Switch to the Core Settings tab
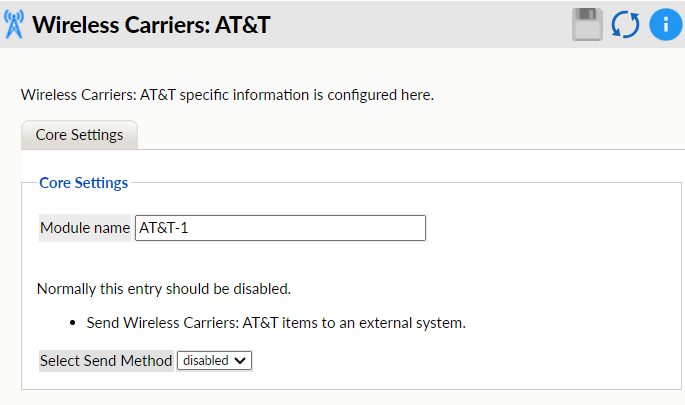 [x=79, y=135]
